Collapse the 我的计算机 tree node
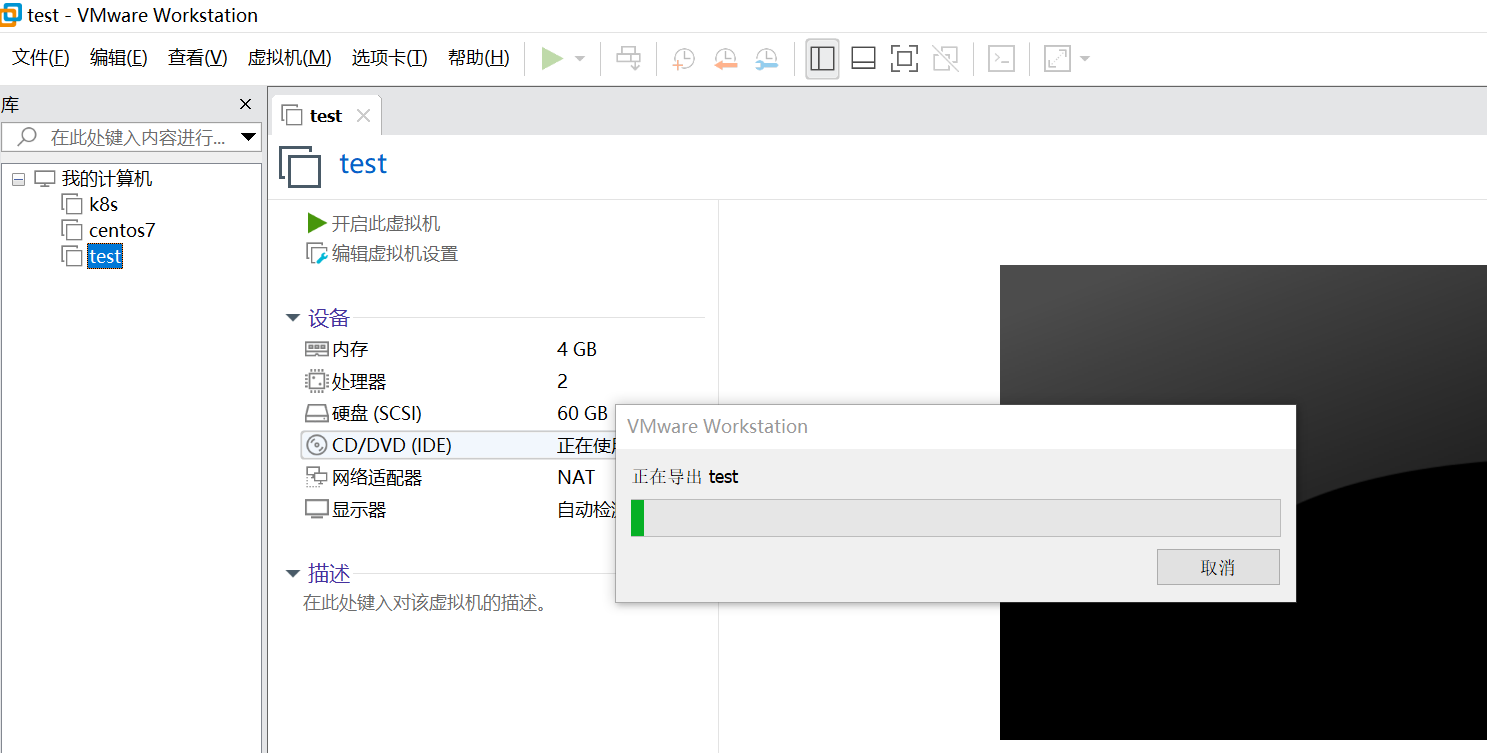This screenshot has width=1487, height=753. click(18, 179)
